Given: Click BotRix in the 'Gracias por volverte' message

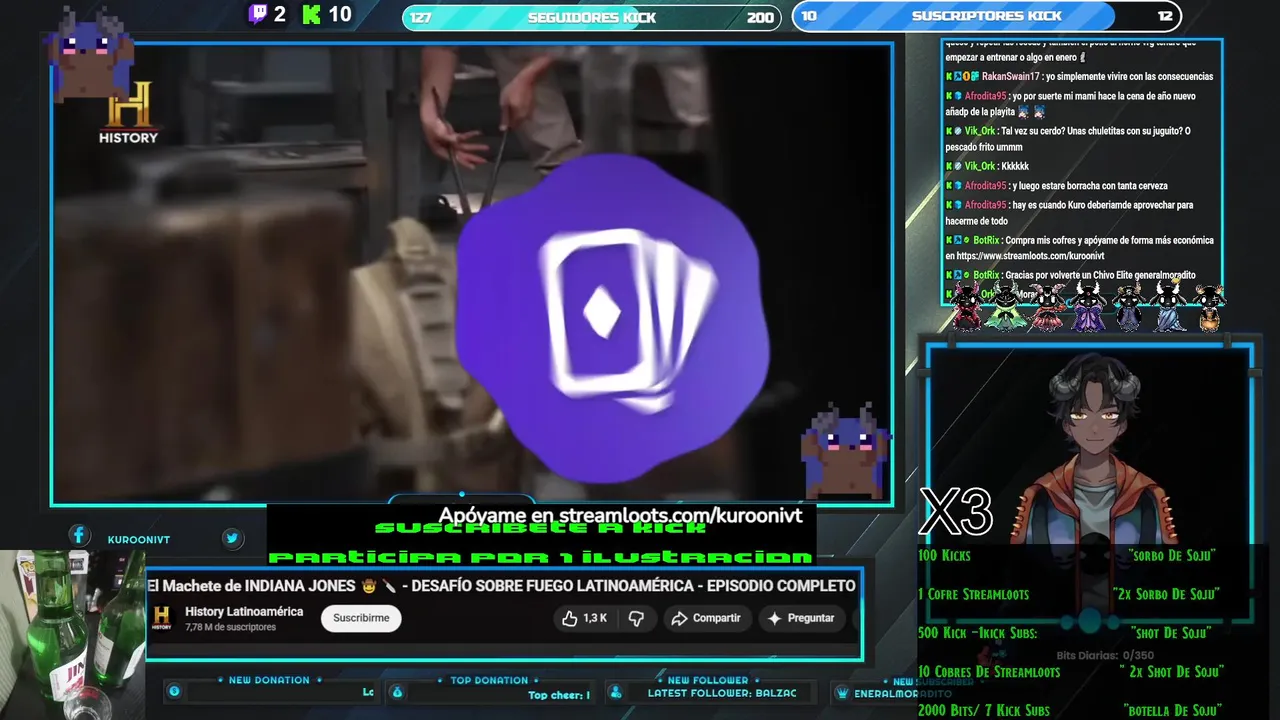Looking at the screenshot, I should click(x=986, y=275).
